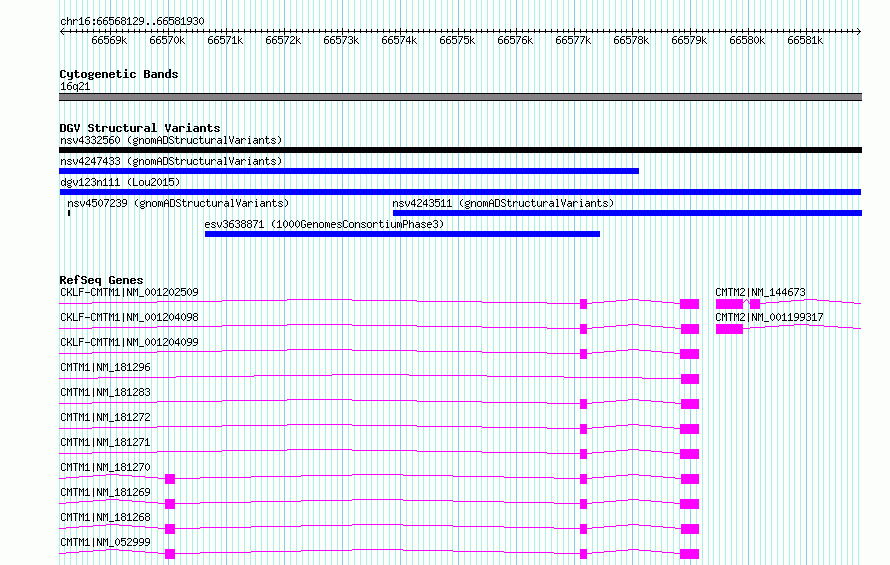Open the CMTM1|NM_052999 transcript label
This screenshot has width=890, height=565.
106,542
